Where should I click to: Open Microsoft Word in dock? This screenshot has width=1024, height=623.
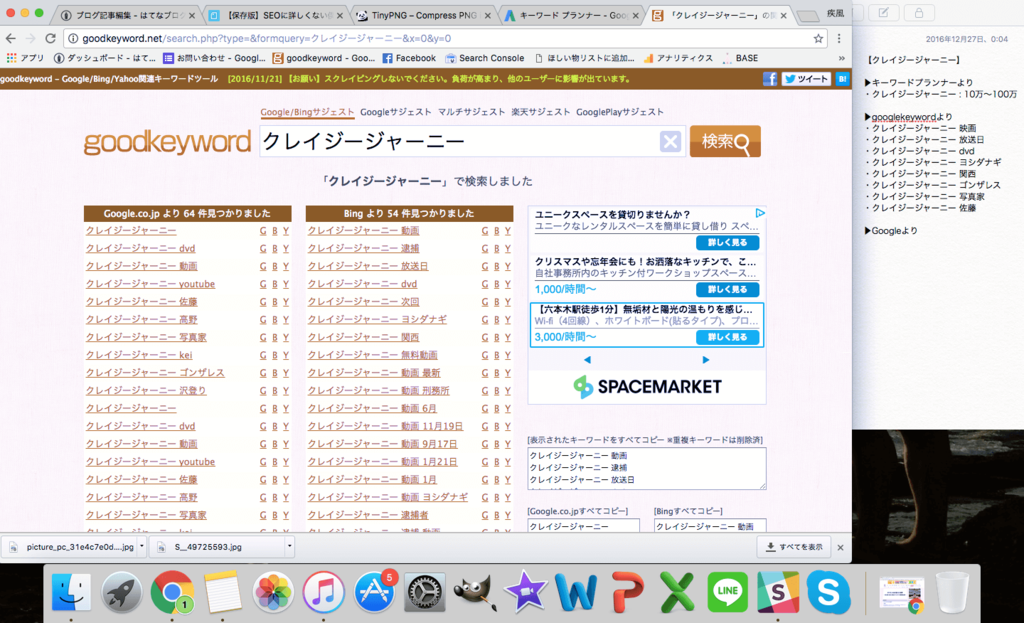[x=576, y=592]
